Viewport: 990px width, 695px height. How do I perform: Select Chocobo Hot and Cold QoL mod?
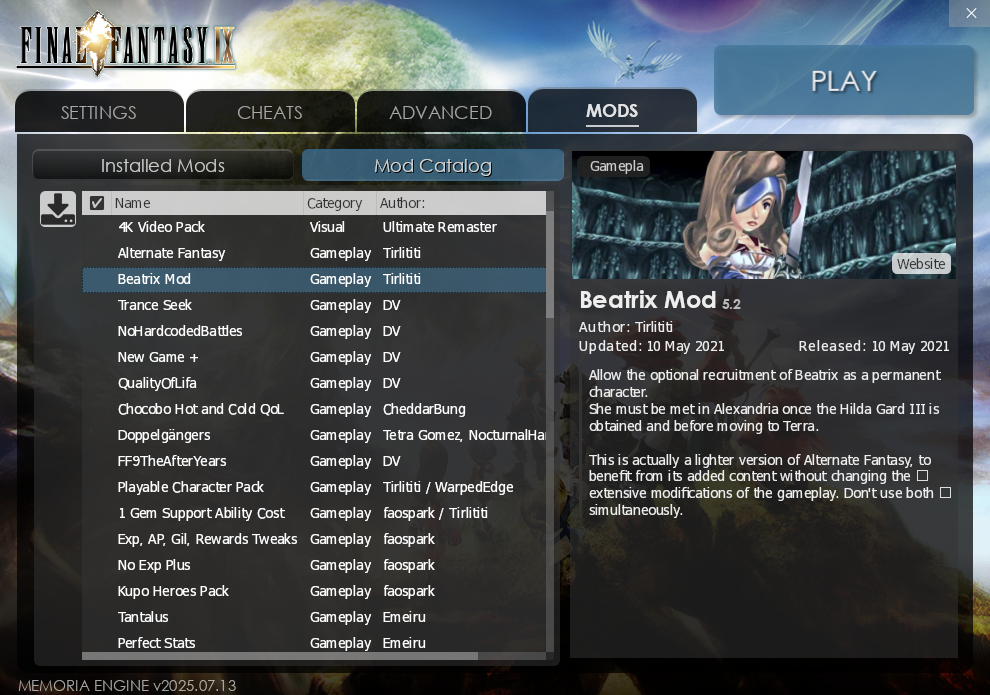click(314, 409)
